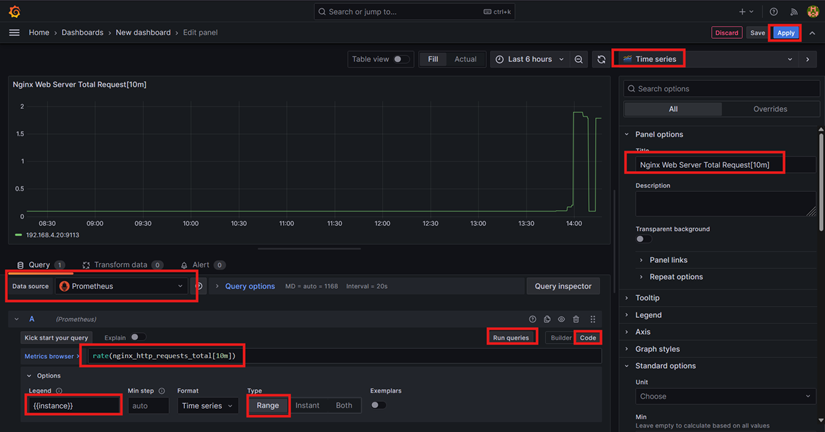Select the Overrides tab
Image resolution: width=825 pixels, height=432 pixels.
pyautogui.click(x=770, y=109)
